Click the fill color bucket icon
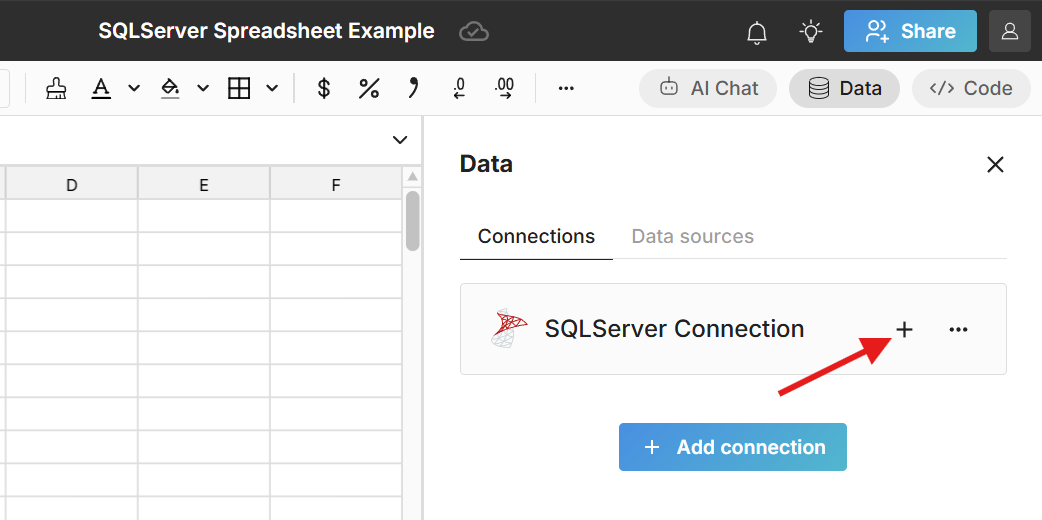The width and height of the screenshot is (1042, 520). click(170, 89)
